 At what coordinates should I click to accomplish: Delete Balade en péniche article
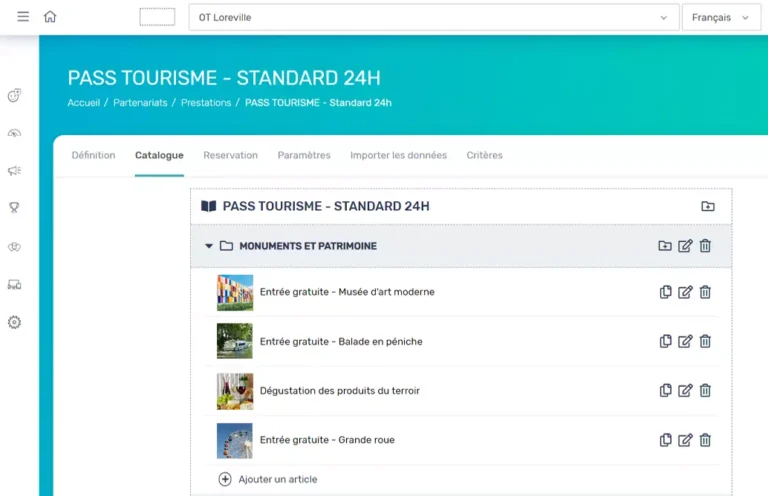click(x=705, y=341)
